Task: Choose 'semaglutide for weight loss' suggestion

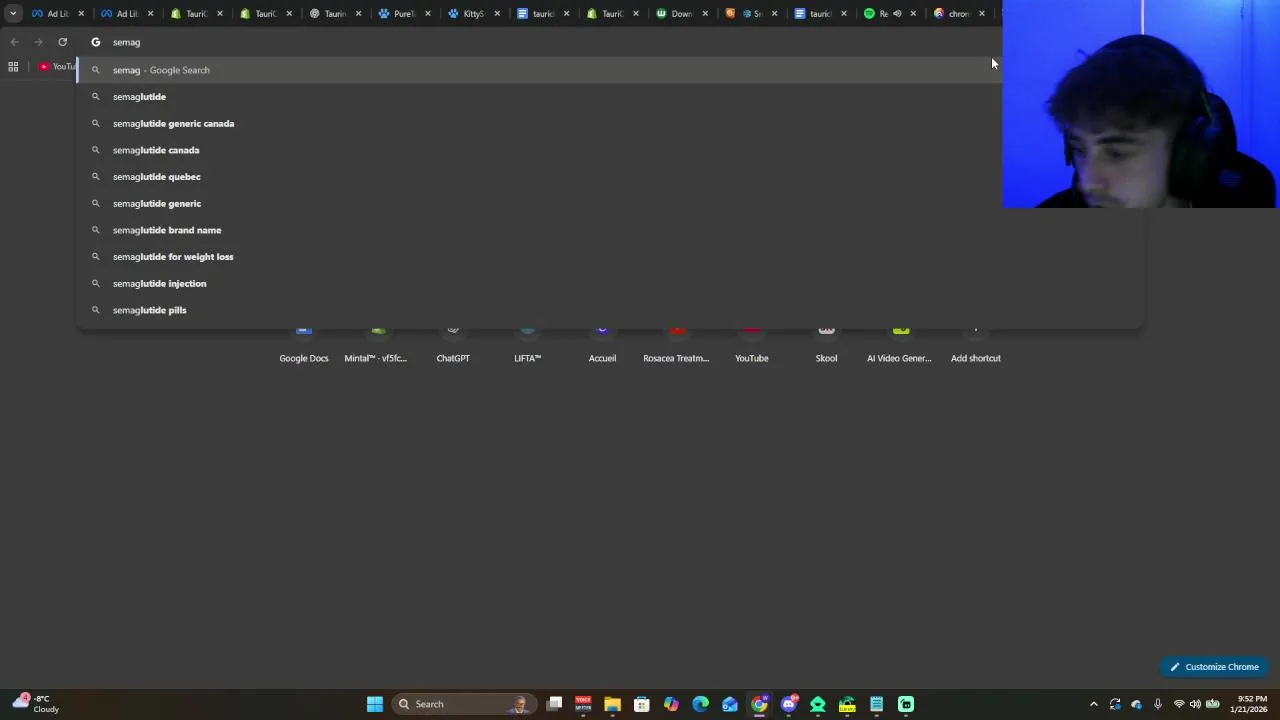Action: click(610, 257)
